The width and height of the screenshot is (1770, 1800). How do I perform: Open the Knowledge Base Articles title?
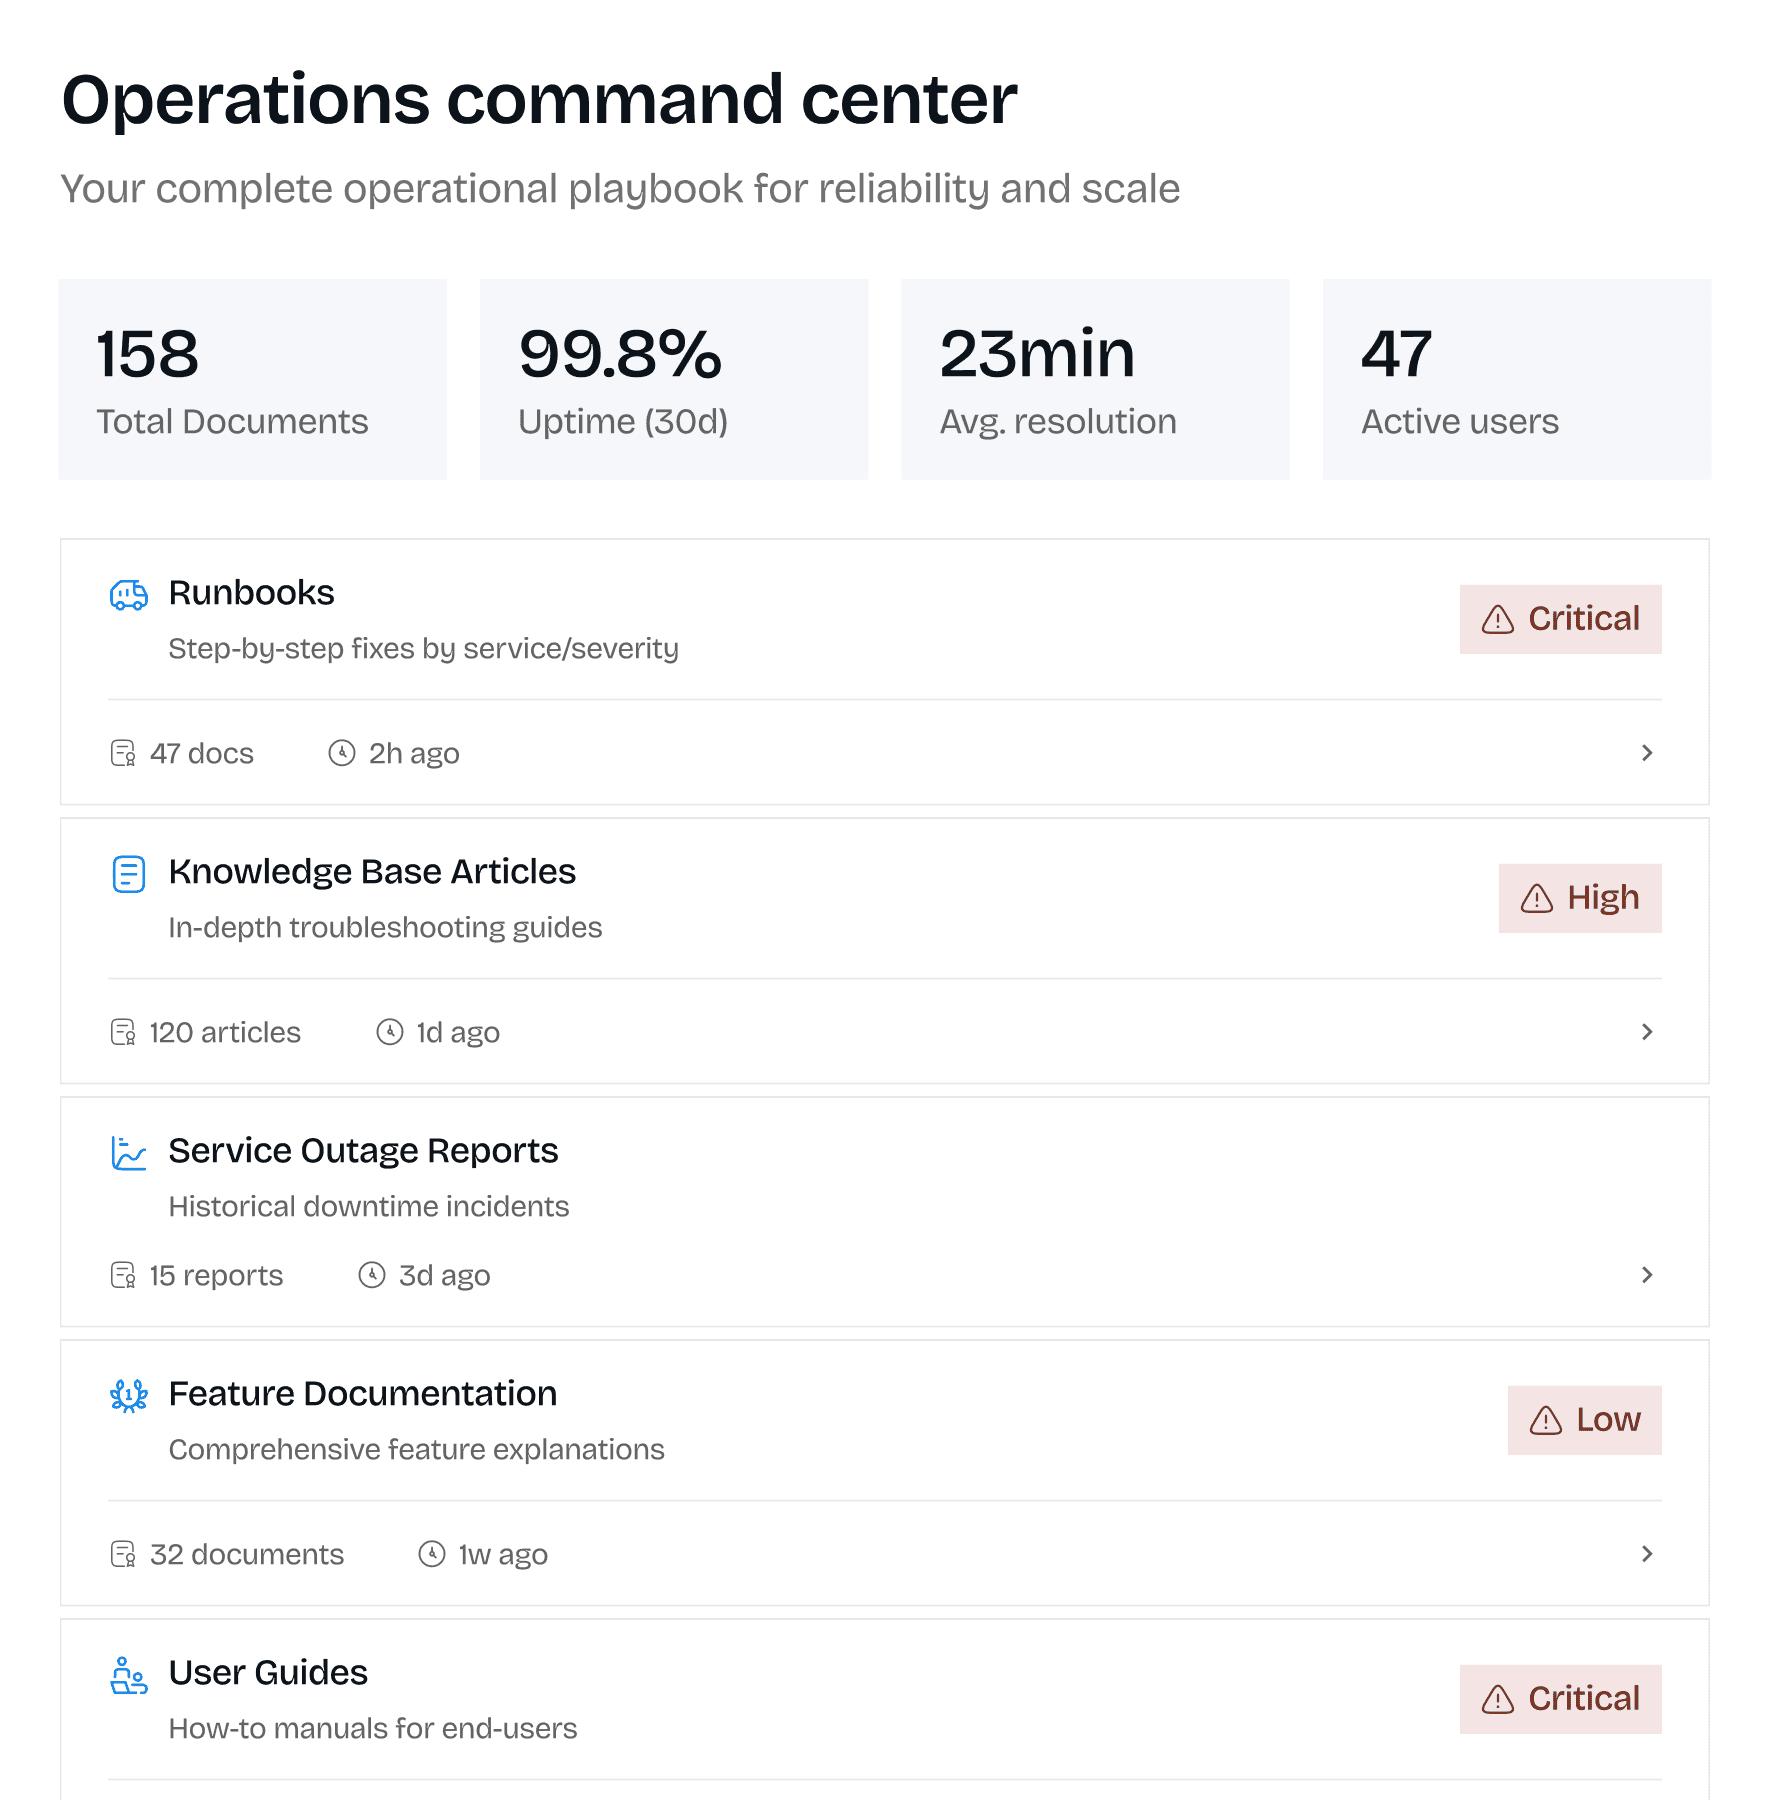(372, 872)
